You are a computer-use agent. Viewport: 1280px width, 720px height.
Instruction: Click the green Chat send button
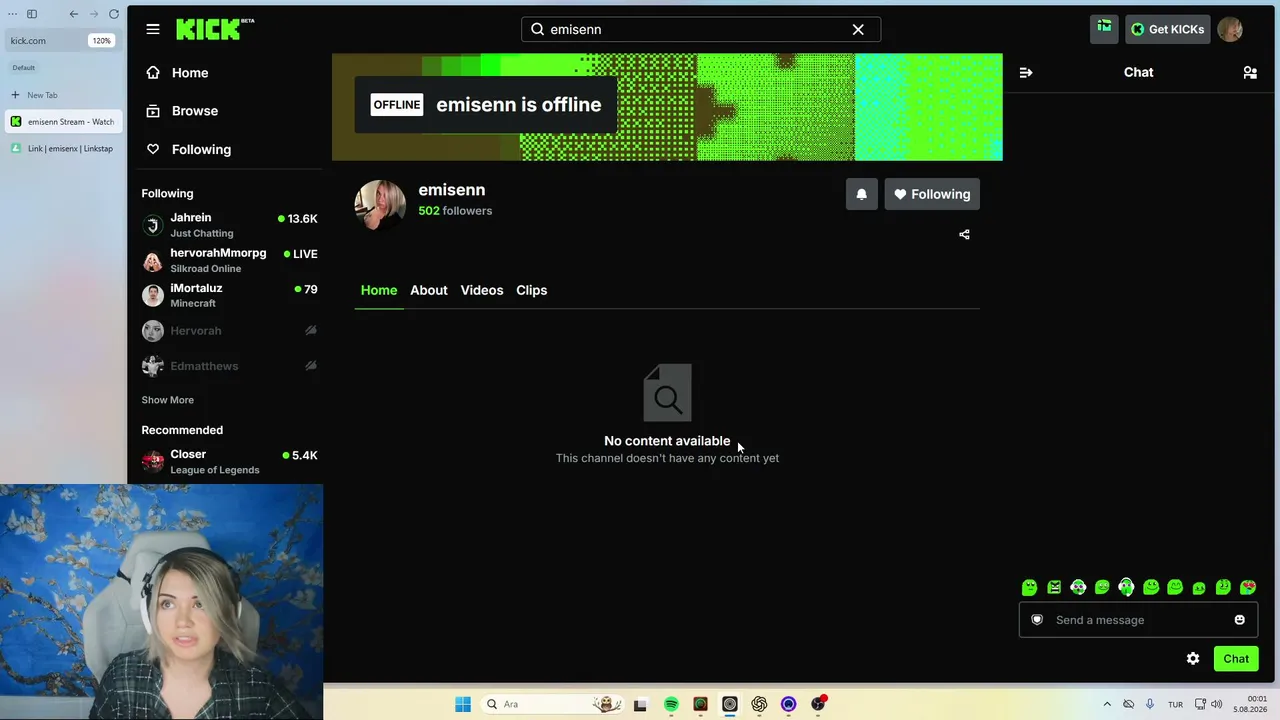click(1236, 659)
